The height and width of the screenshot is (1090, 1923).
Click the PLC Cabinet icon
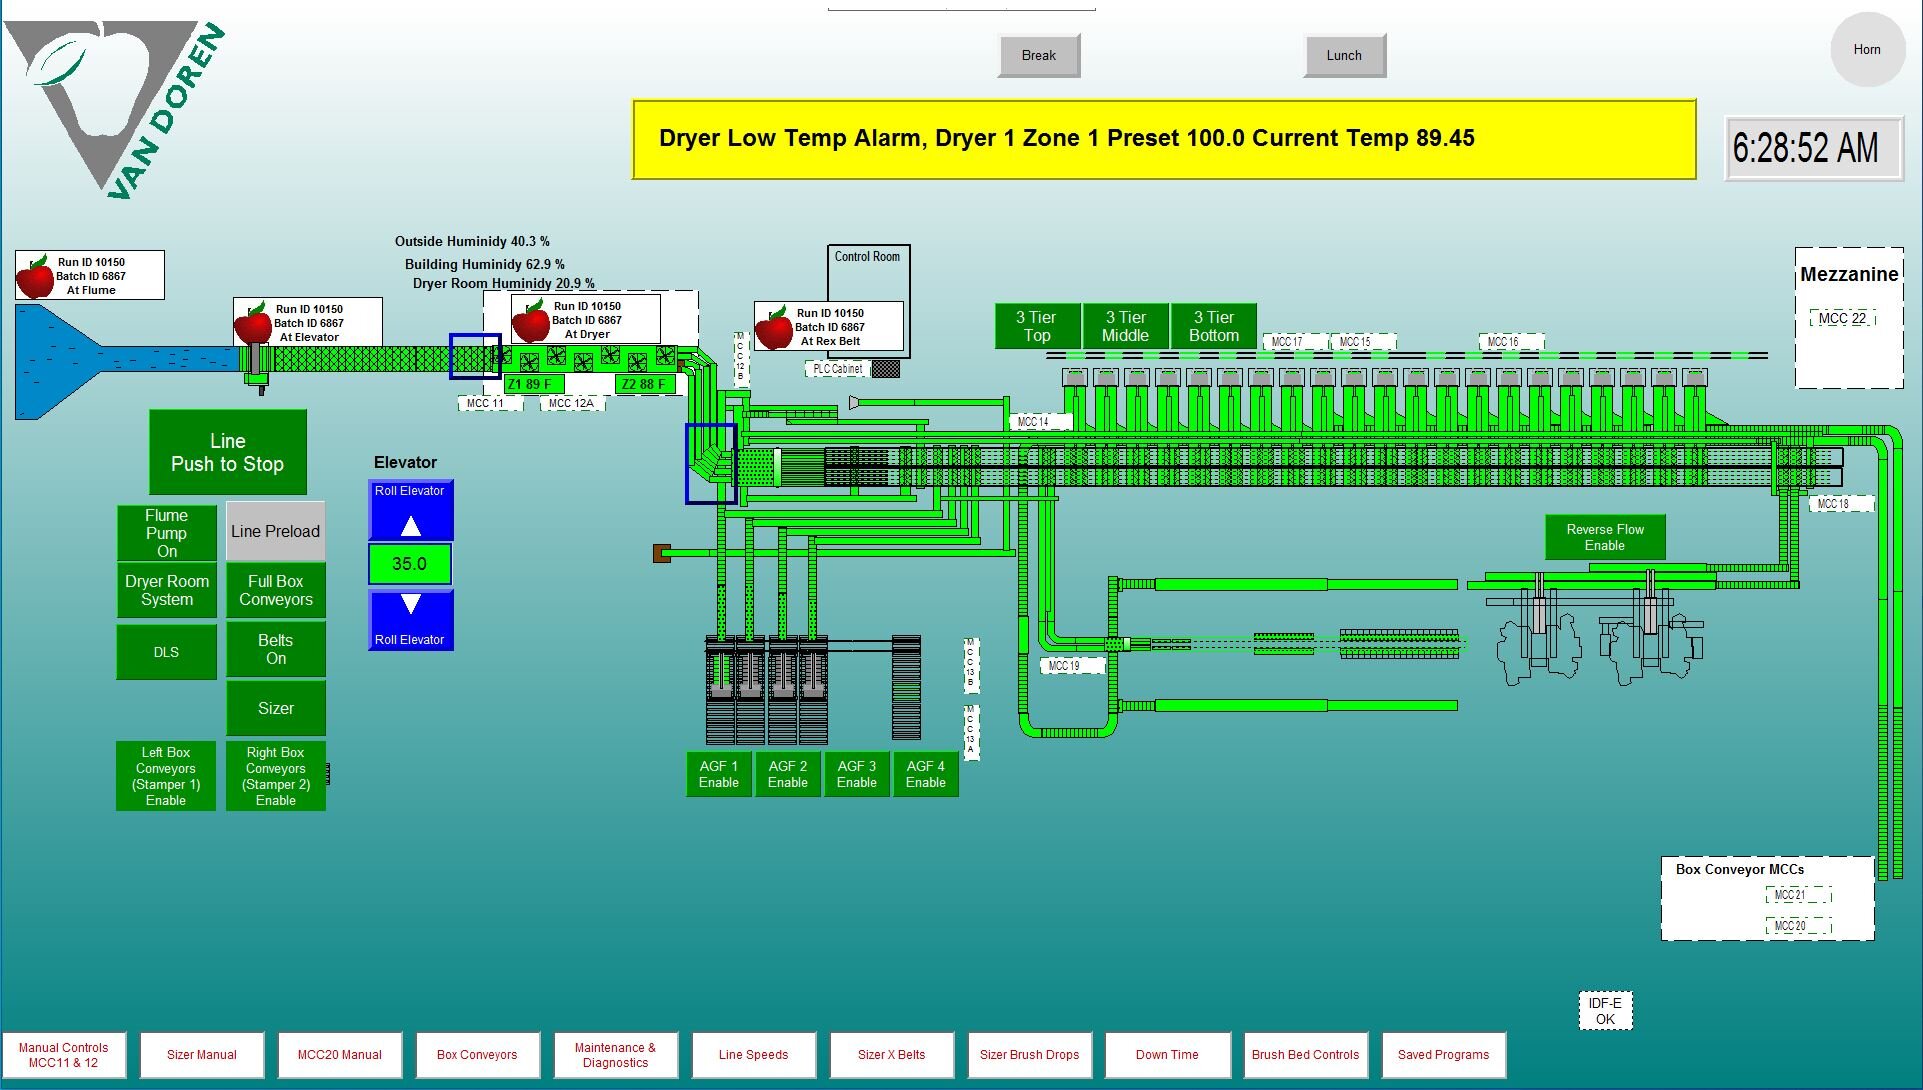pos(885,369)
